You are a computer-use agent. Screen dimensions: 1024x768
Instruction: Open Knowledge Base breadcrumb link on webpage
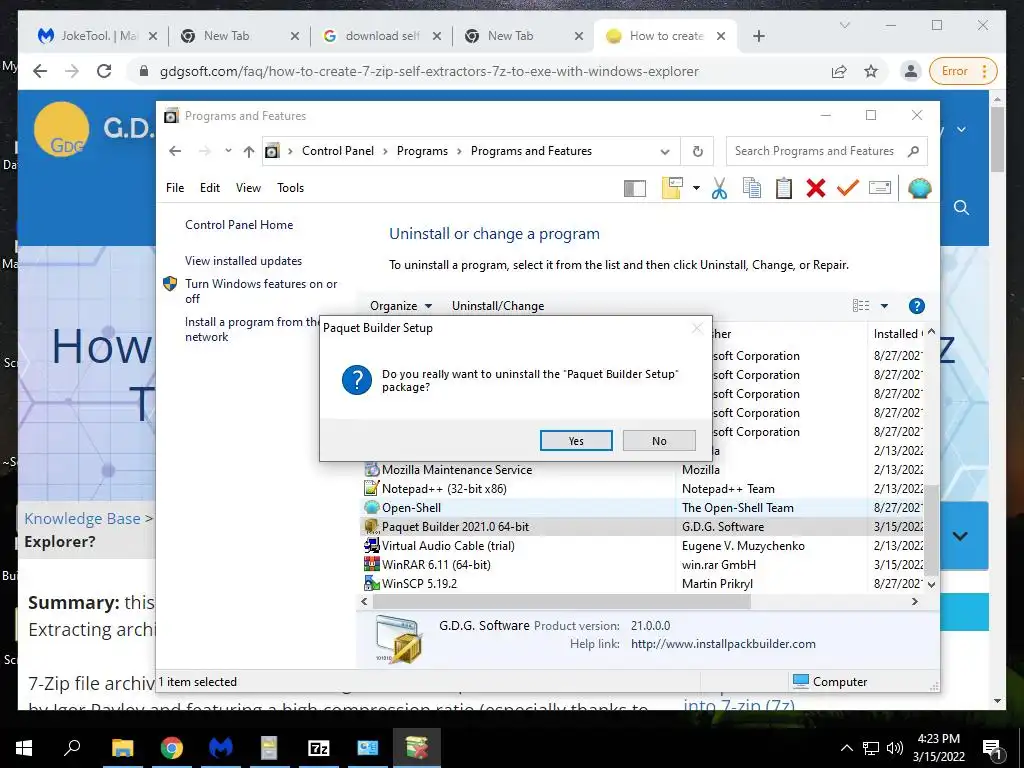(x=82, y=519)
